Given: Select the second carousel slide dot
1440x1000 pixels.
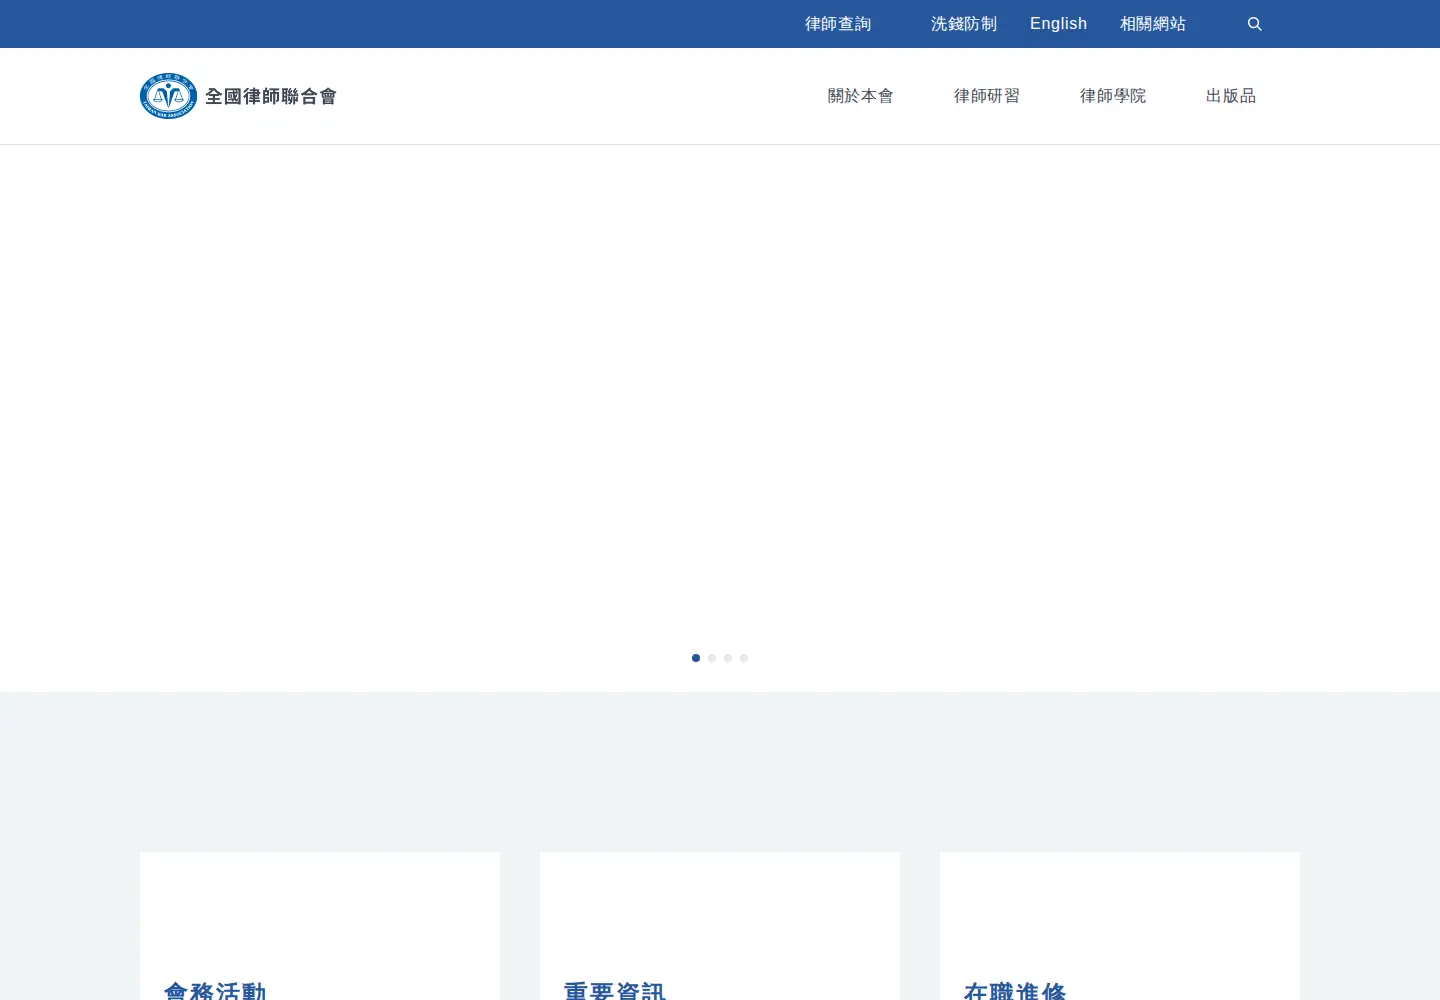Looking at the screenshot, I should [x=712, y=658].
